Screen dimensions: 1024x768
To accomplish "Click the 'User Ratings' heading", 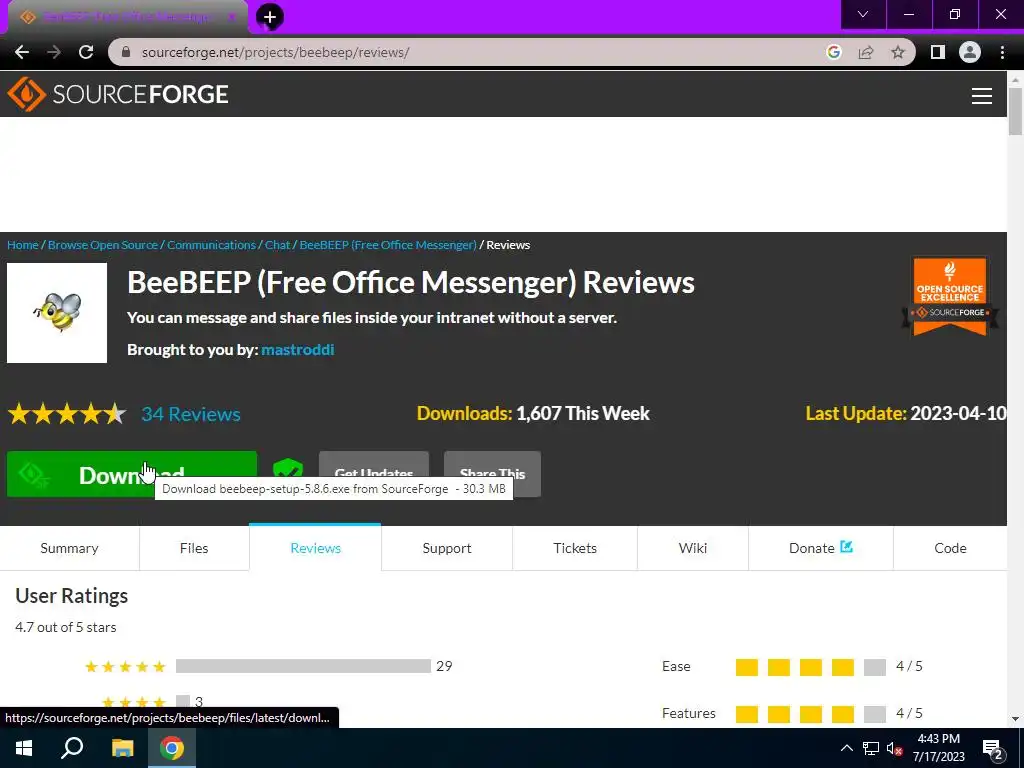I will pos(72,596).
